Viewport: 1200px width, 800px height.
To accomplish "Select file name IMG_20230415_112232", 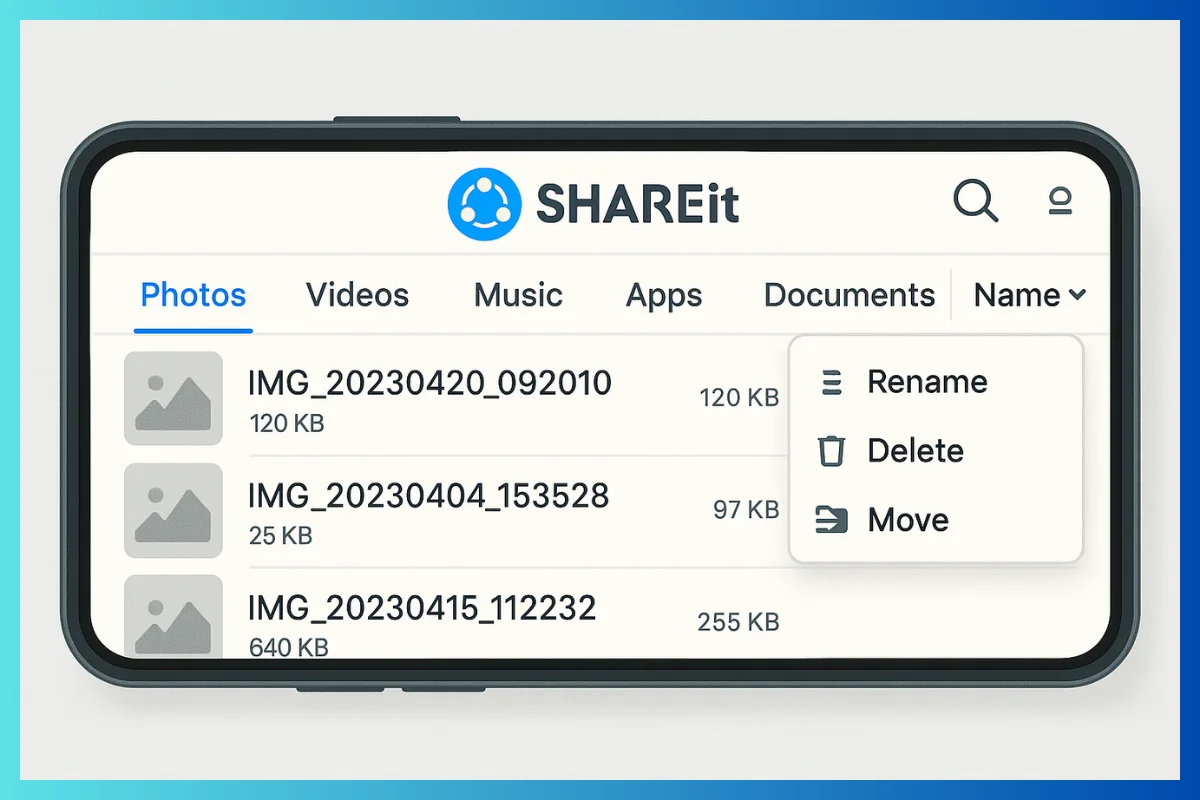I will coord(422,608).
